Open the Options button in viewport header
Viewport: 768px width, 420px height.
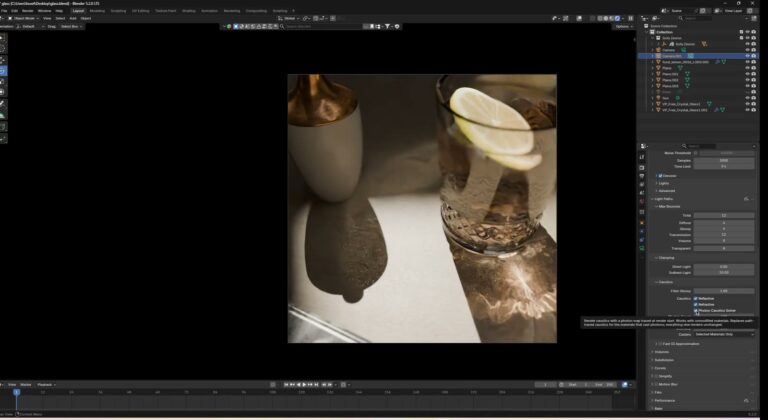623,26
